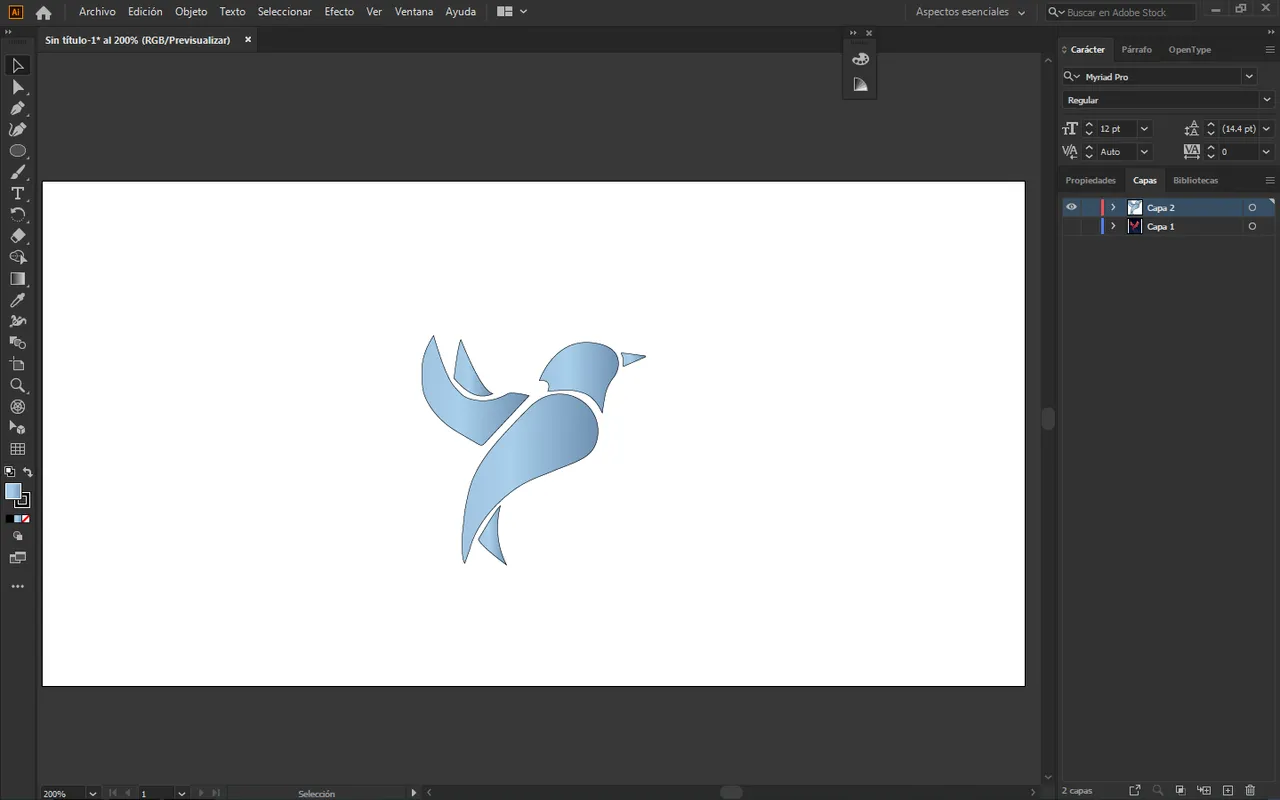Open Edit Toolbar three-dots button
Image resolution: width=1280 pixels, height=800 pixels.
click(18, 587)
